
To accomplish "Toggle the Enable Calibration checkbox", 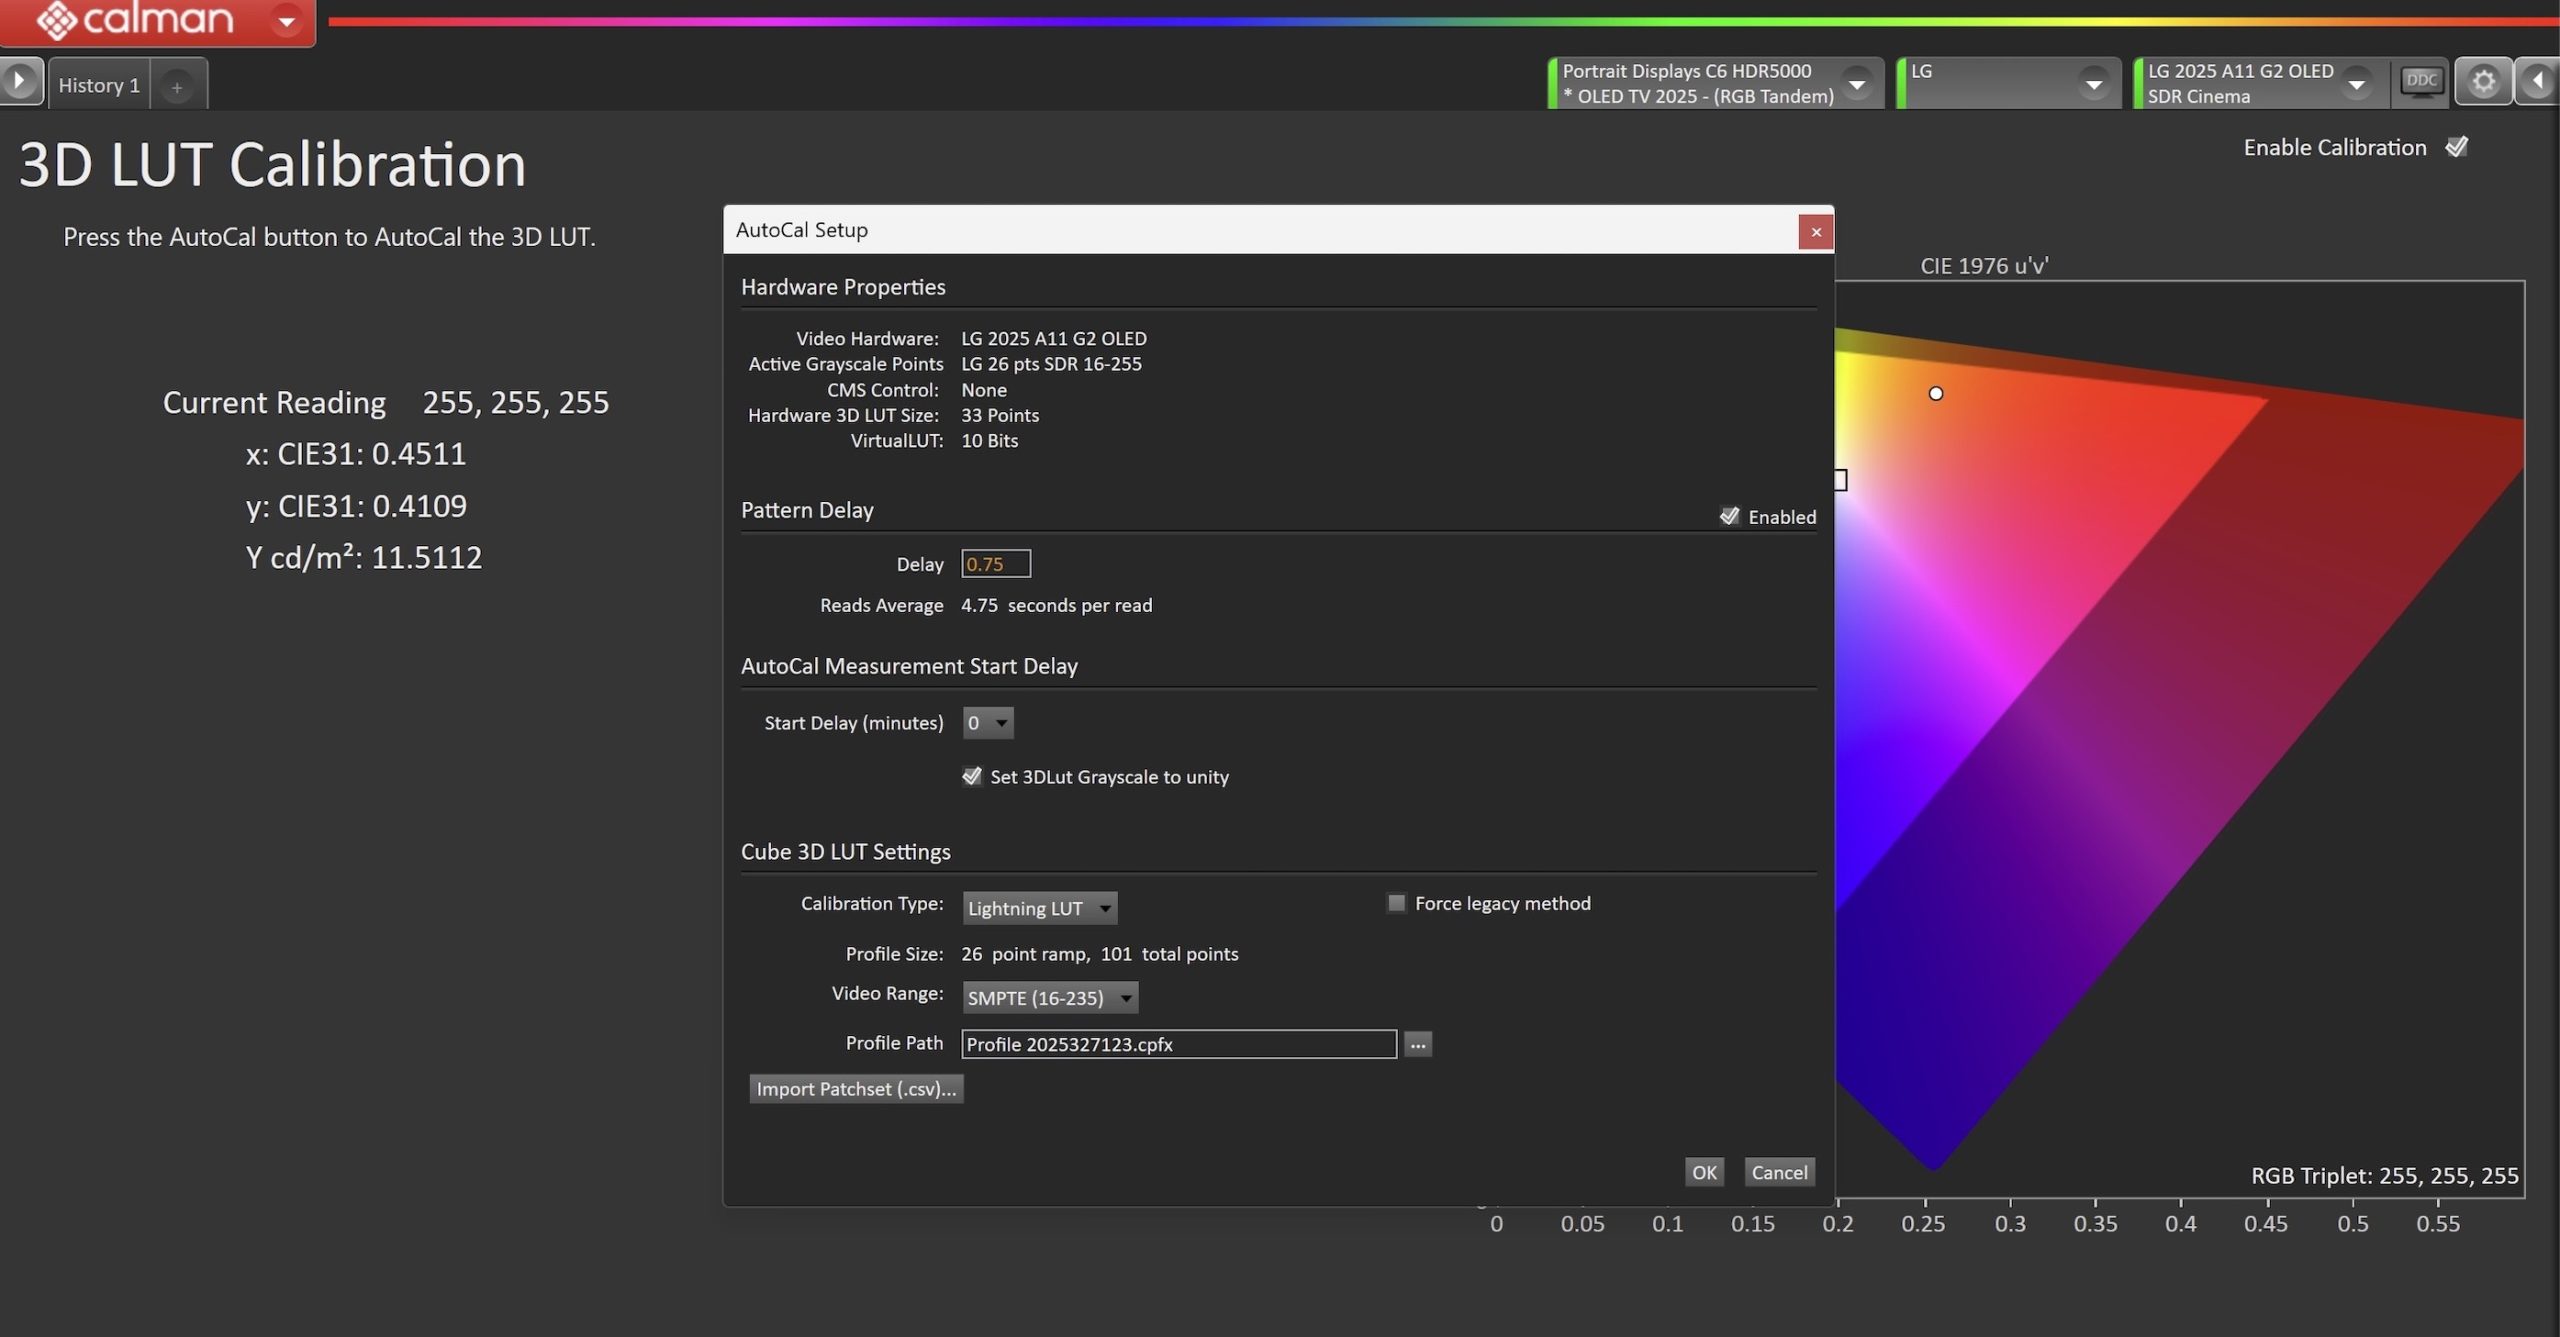I will 2456,147.
